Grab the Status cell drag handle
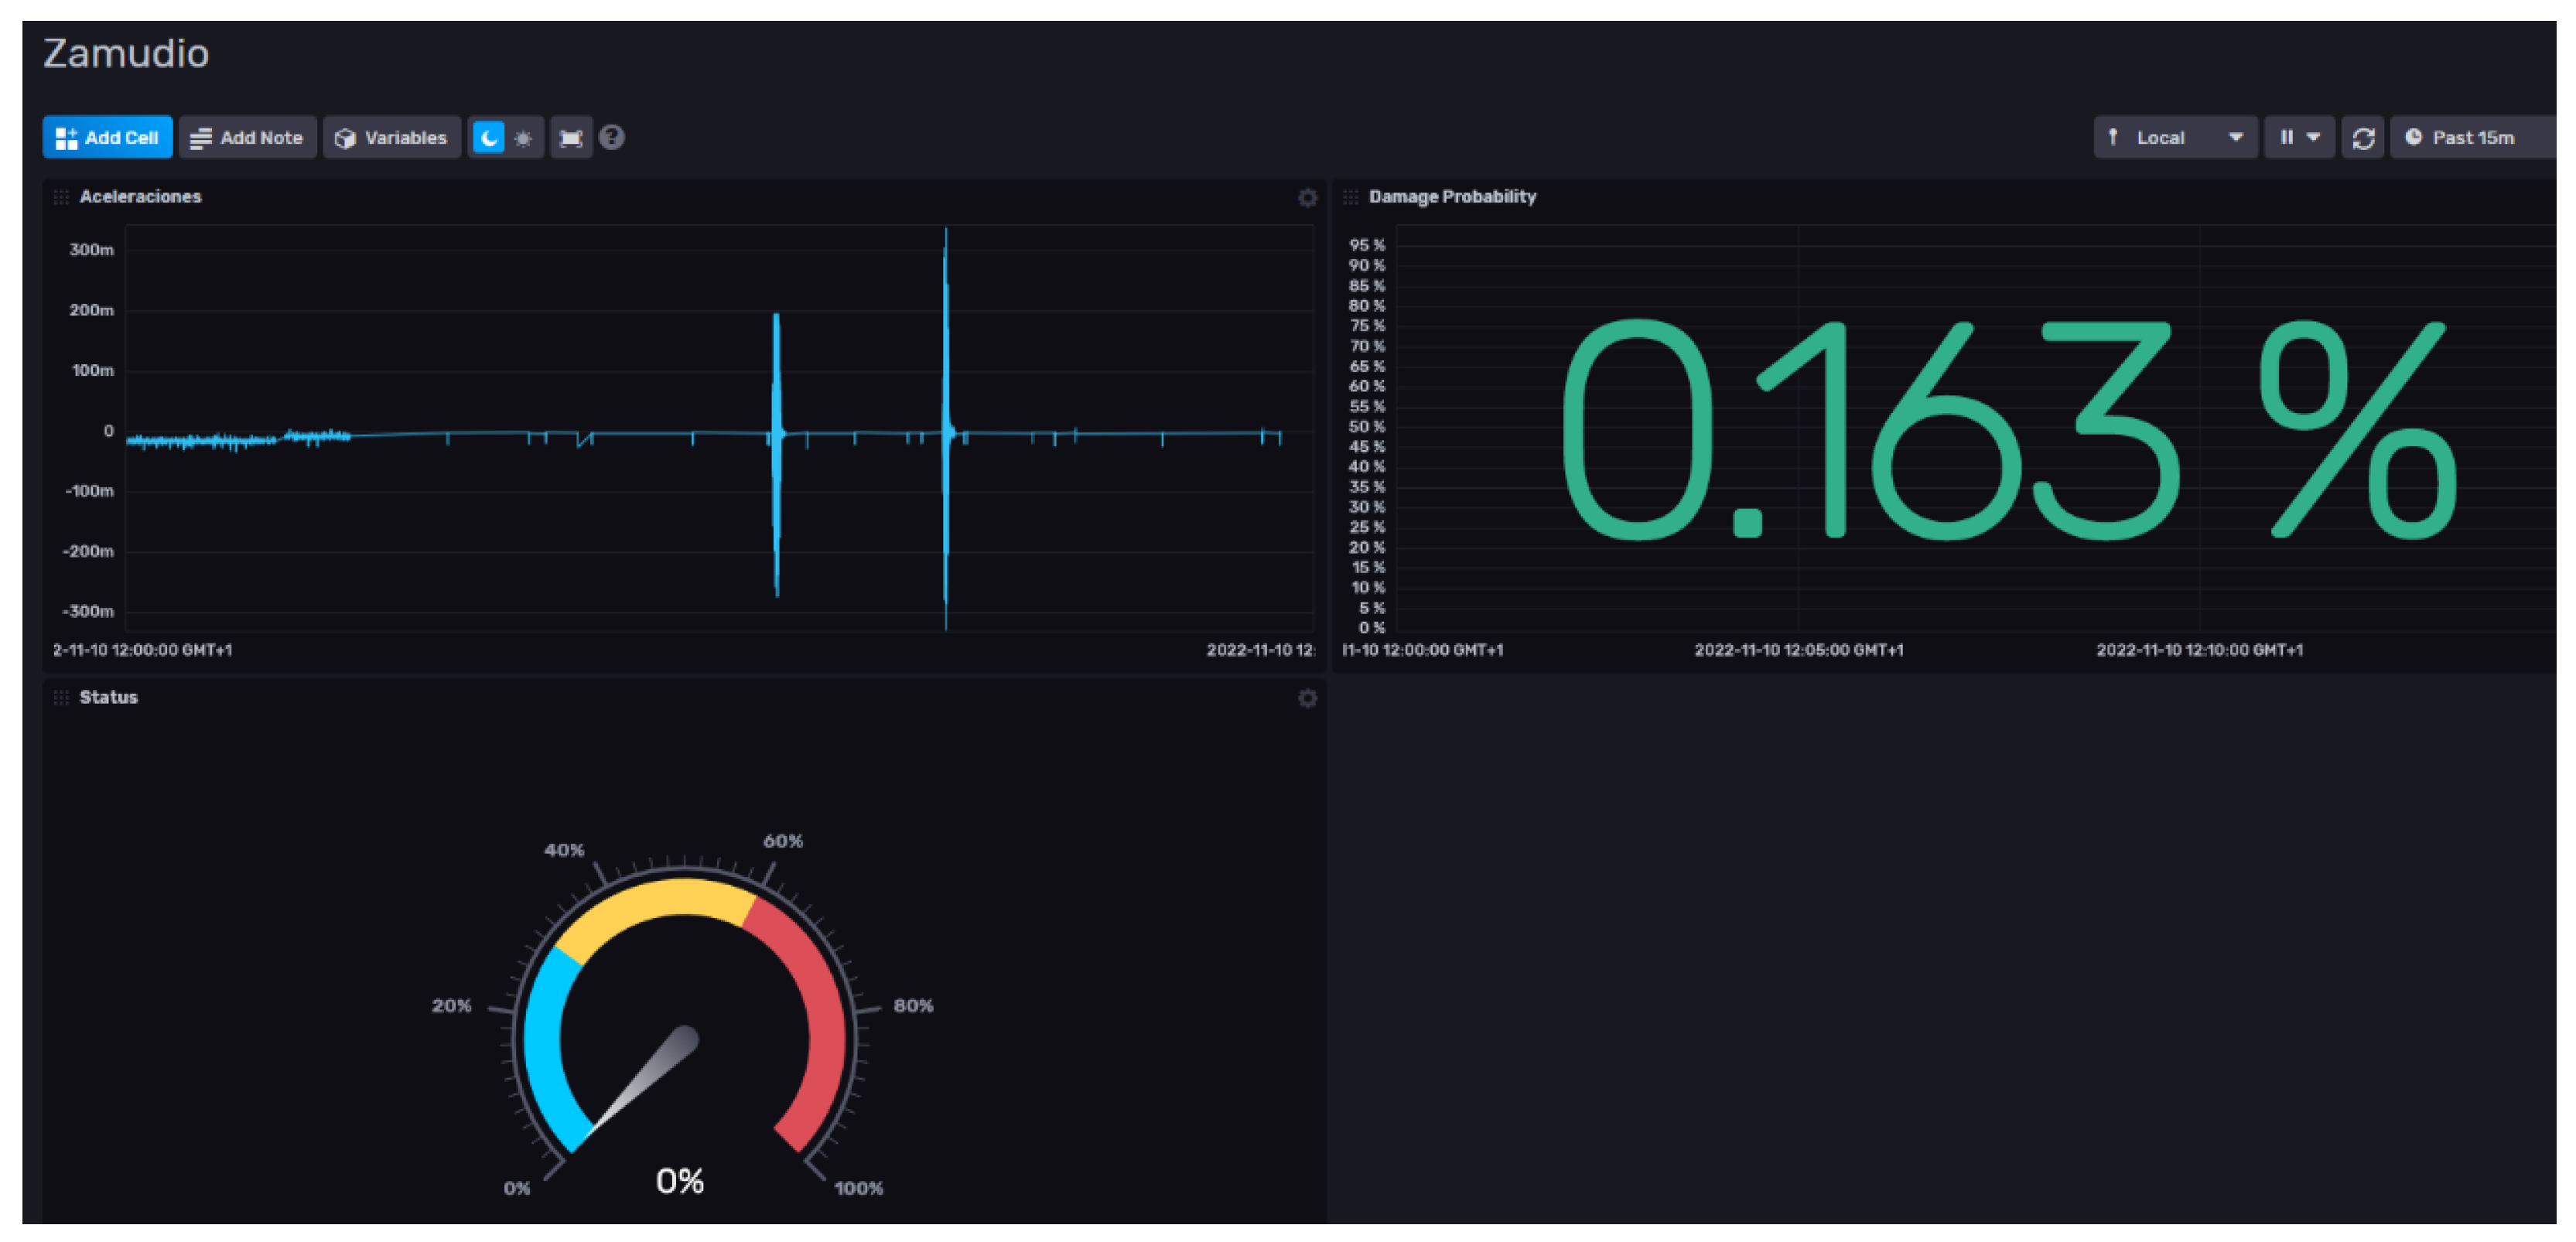Screen dimensions: 2576x1242 [61, 698]
